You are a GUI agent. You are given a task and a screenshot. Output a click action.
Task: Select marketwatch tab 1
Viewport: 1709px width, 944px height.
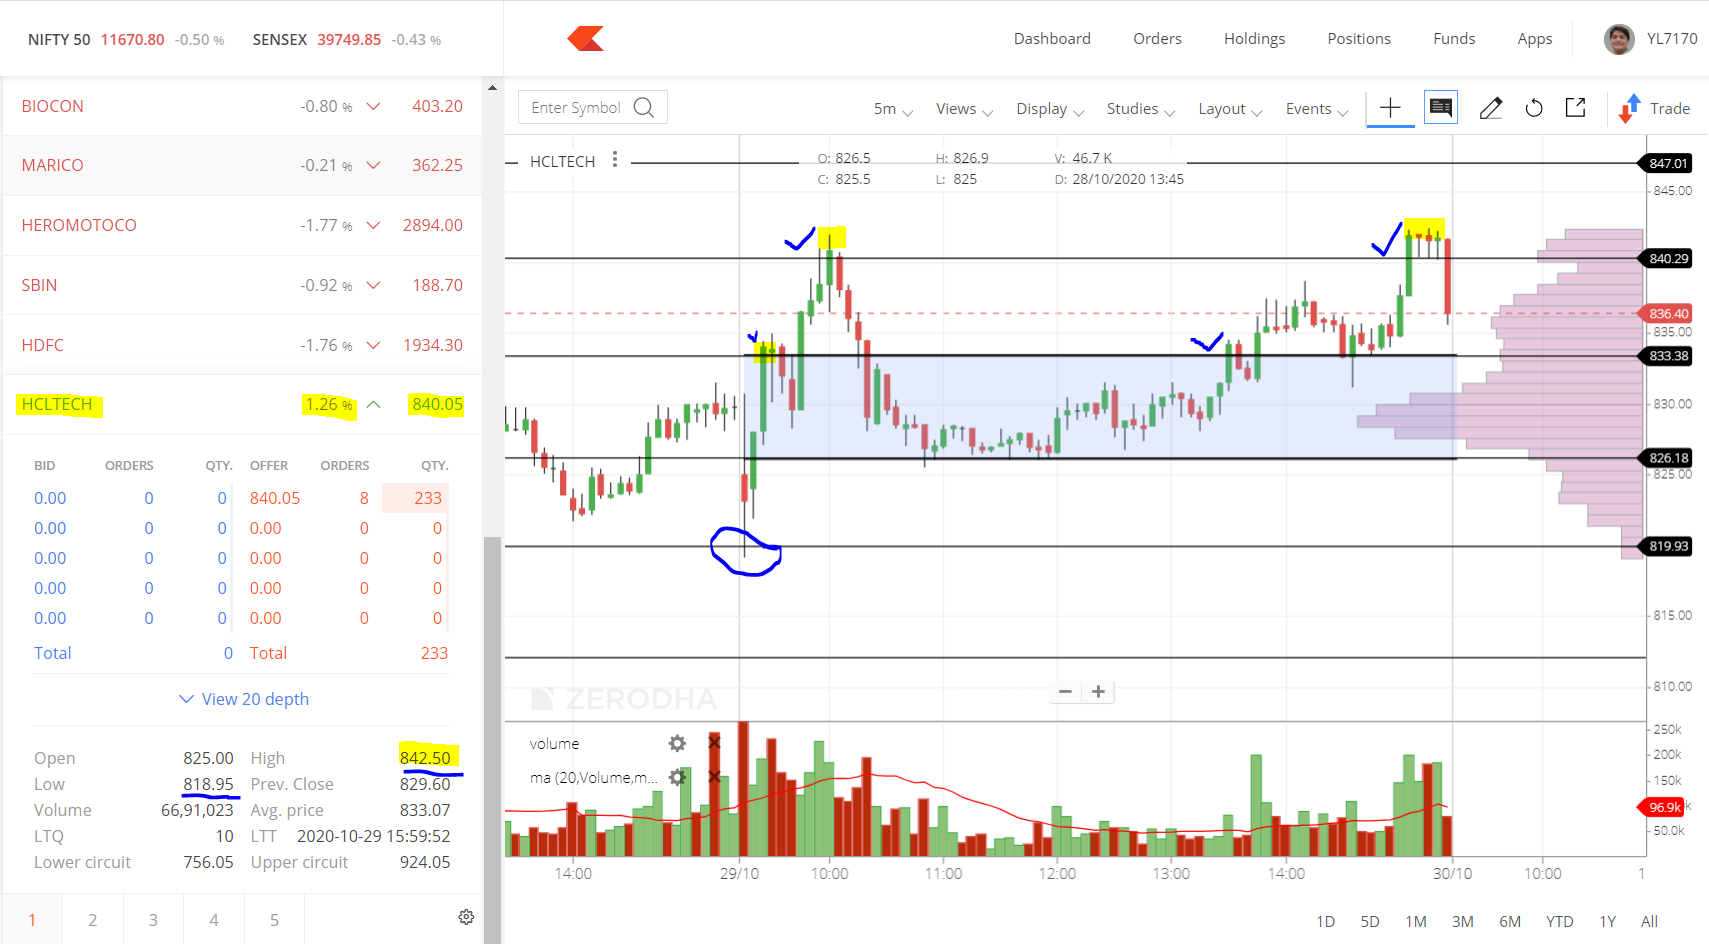coord(32,920)
